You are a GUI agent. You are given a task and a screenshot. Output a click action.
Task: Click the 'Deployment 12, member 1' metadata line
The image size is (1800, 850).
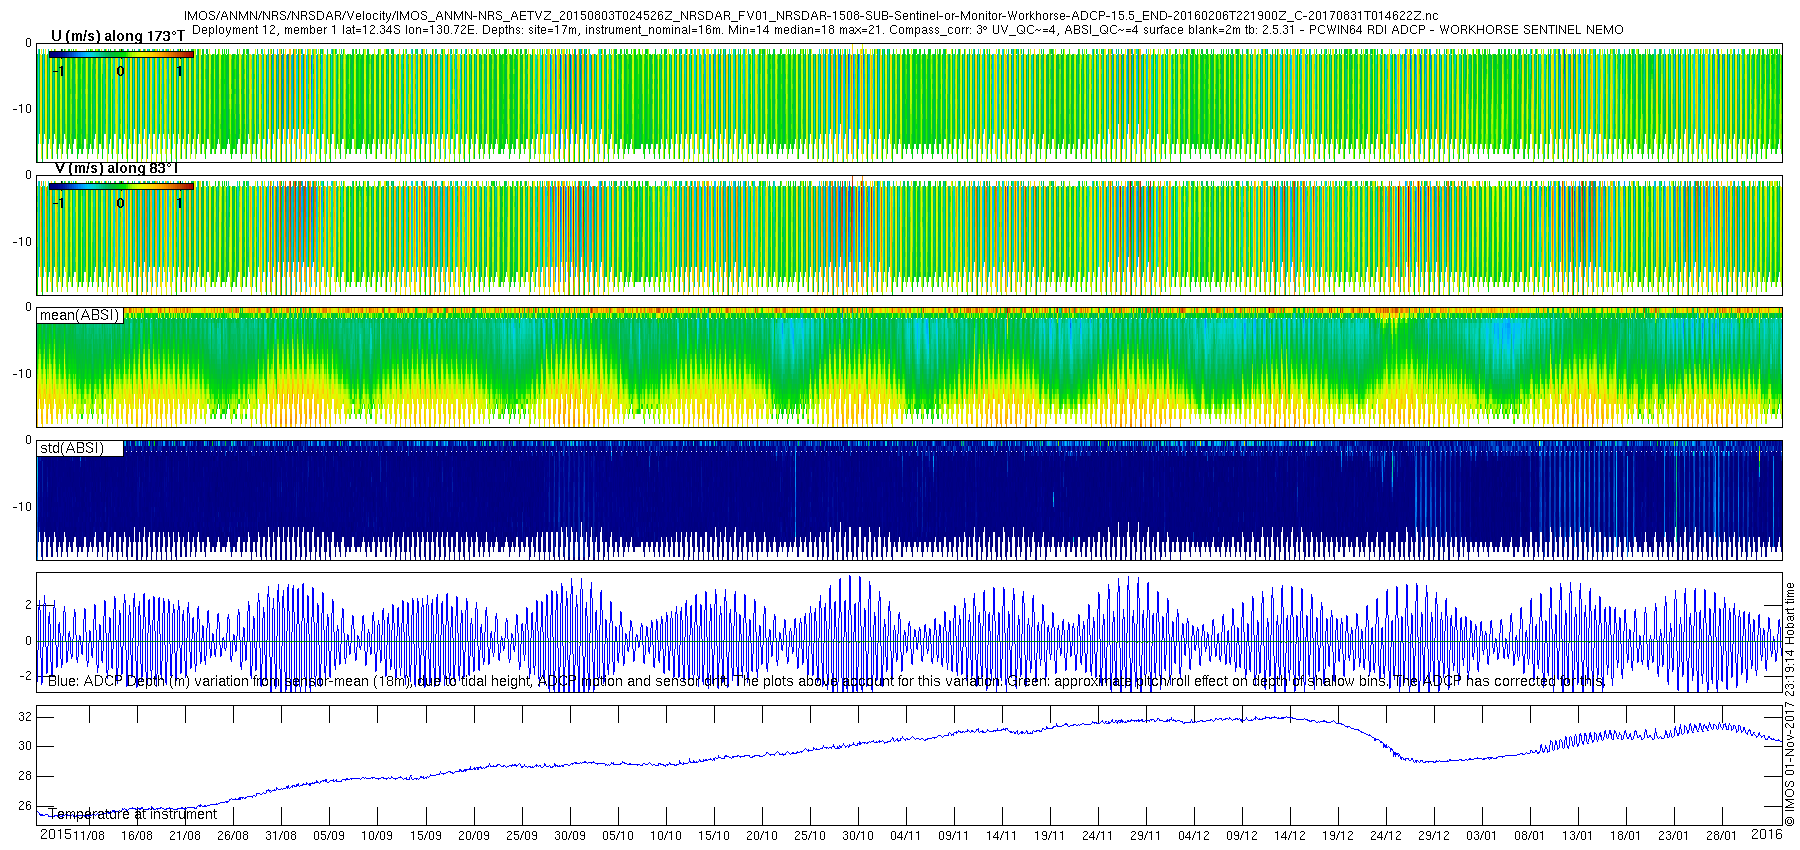pos(907,30)
